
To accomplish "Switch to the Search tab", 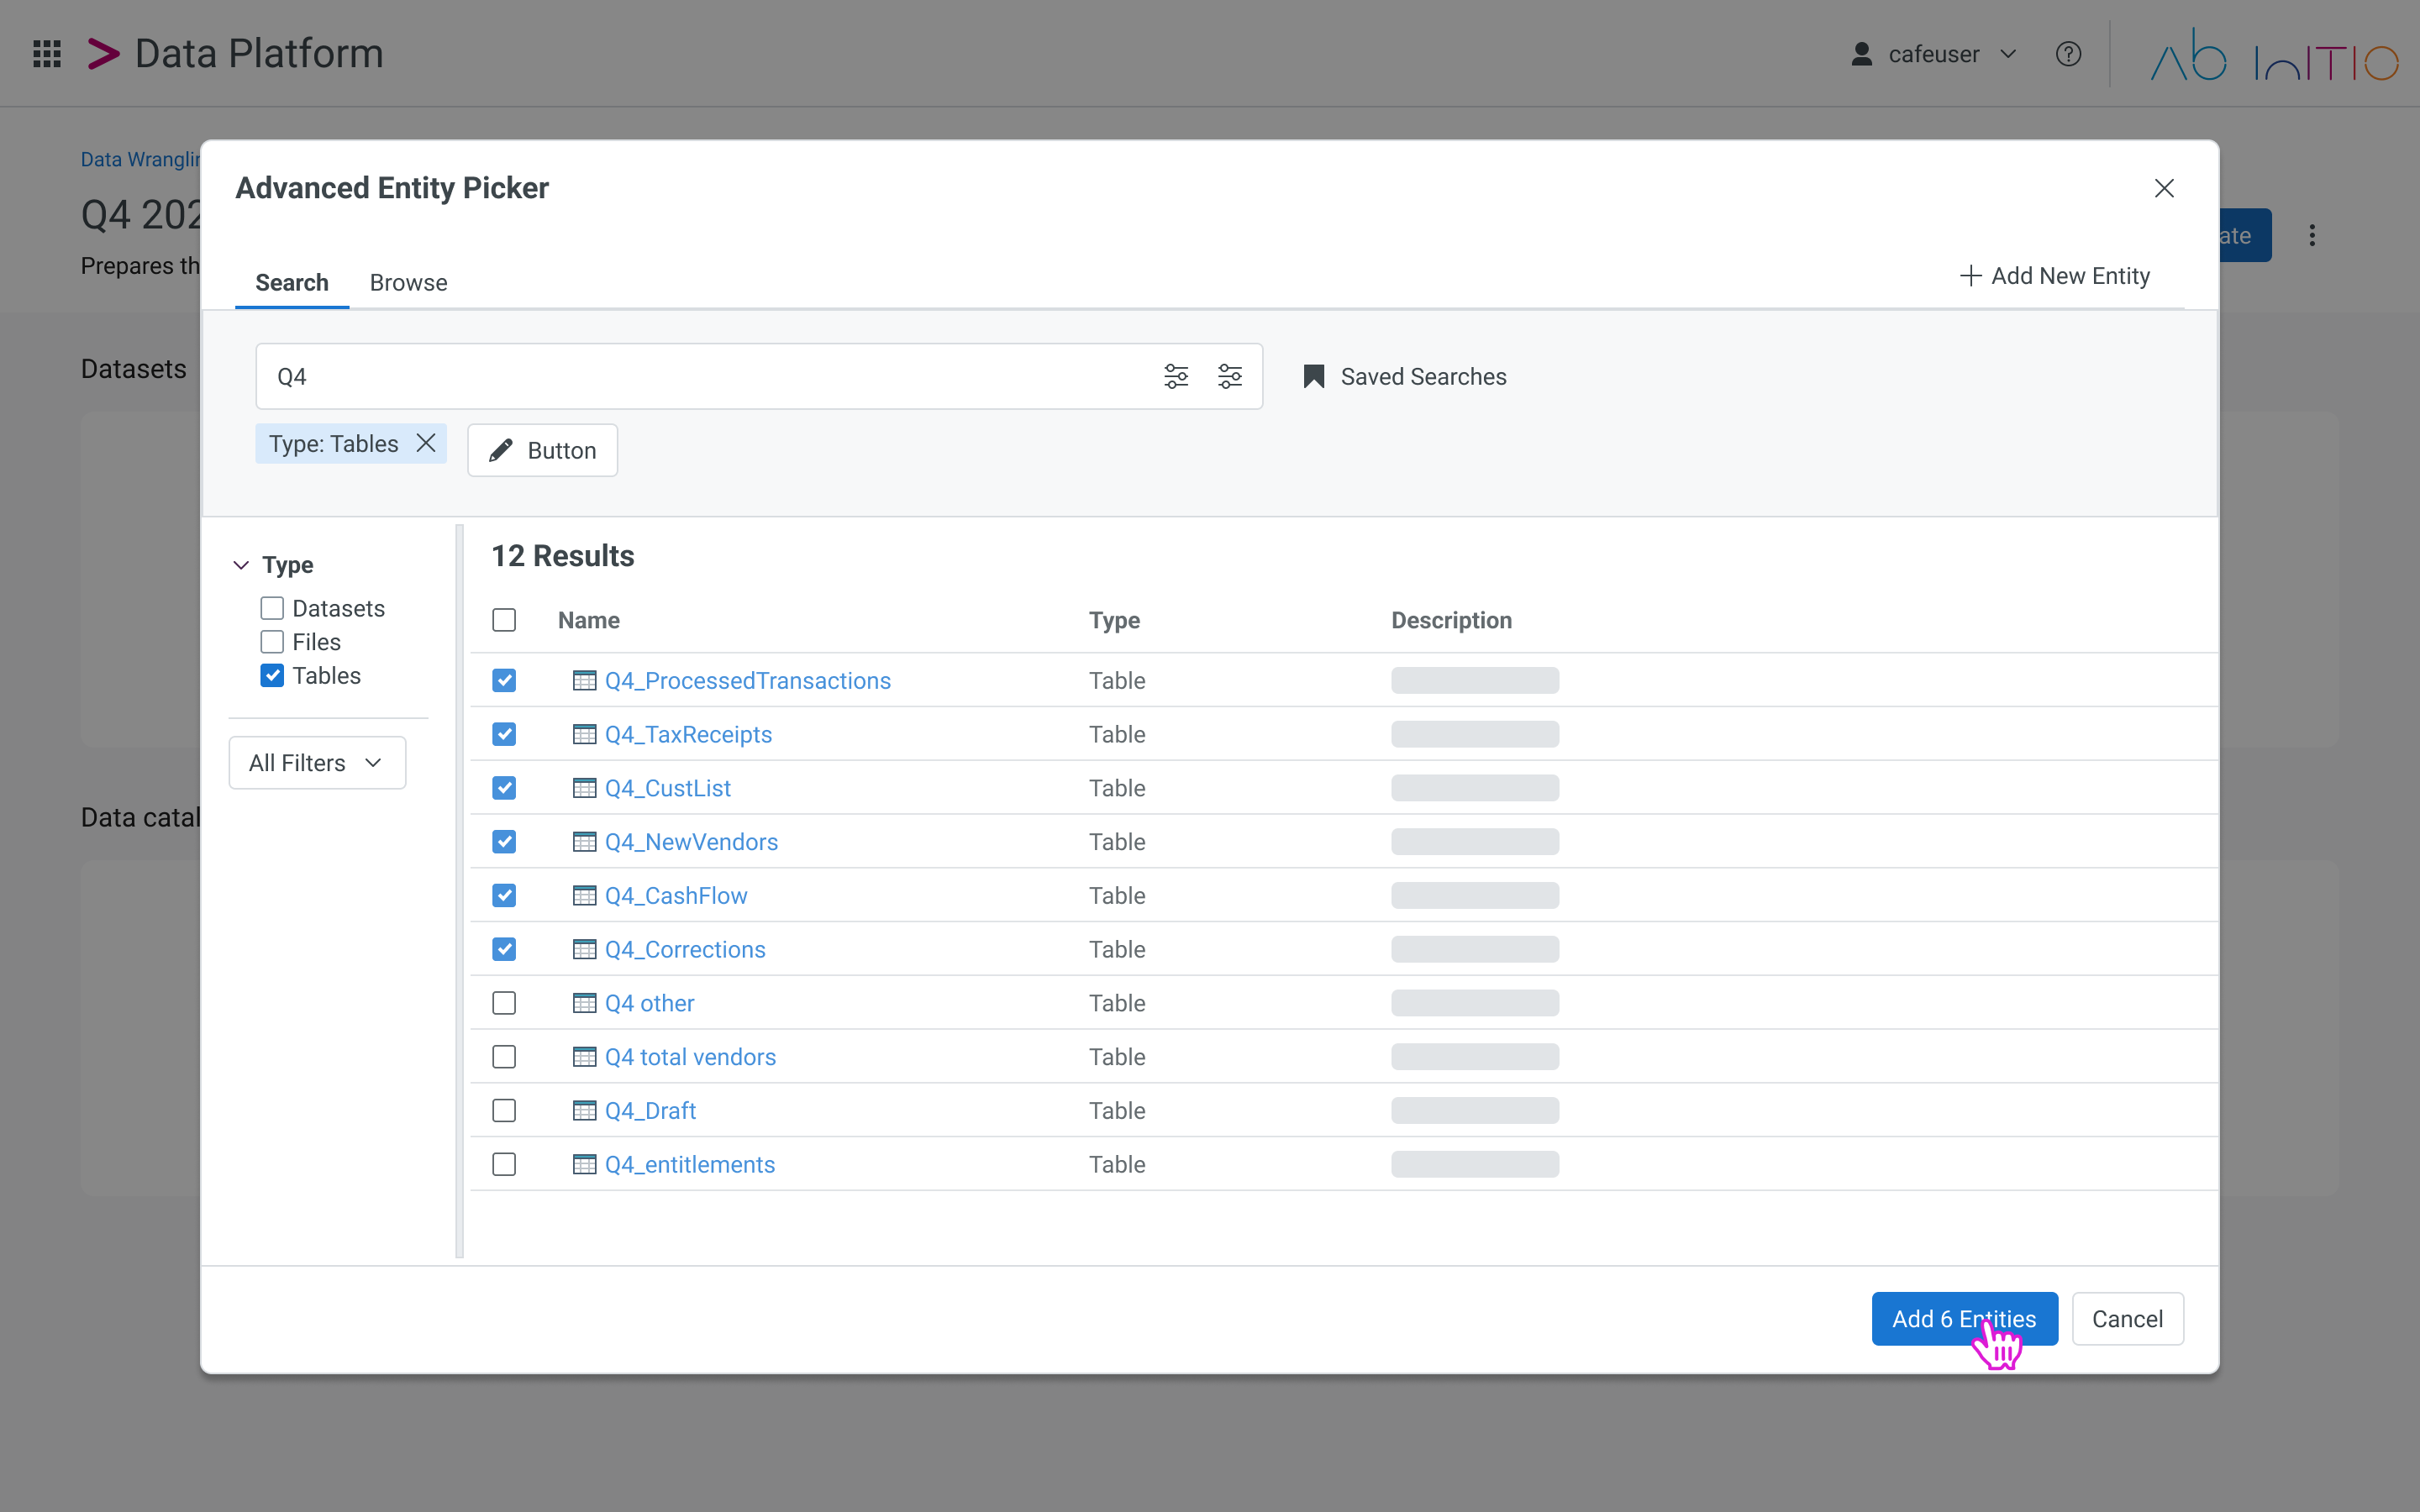I will [x=292, y=283].
